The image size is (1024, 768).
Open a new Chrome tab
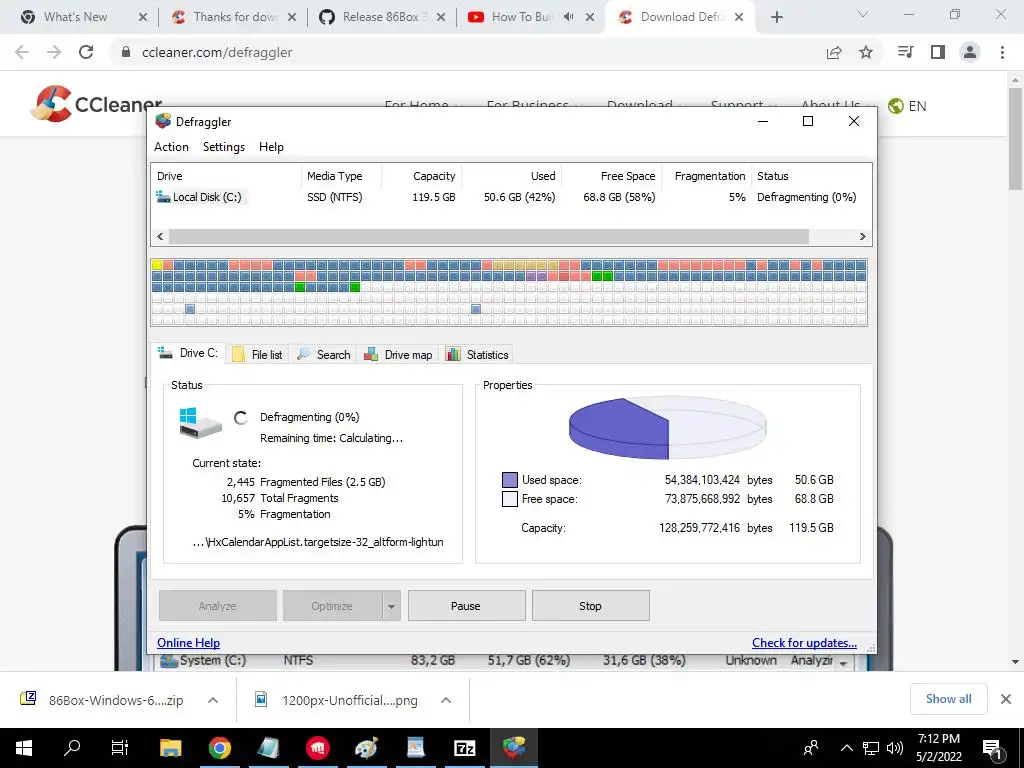pyautogui.click(x=776, y=17)
